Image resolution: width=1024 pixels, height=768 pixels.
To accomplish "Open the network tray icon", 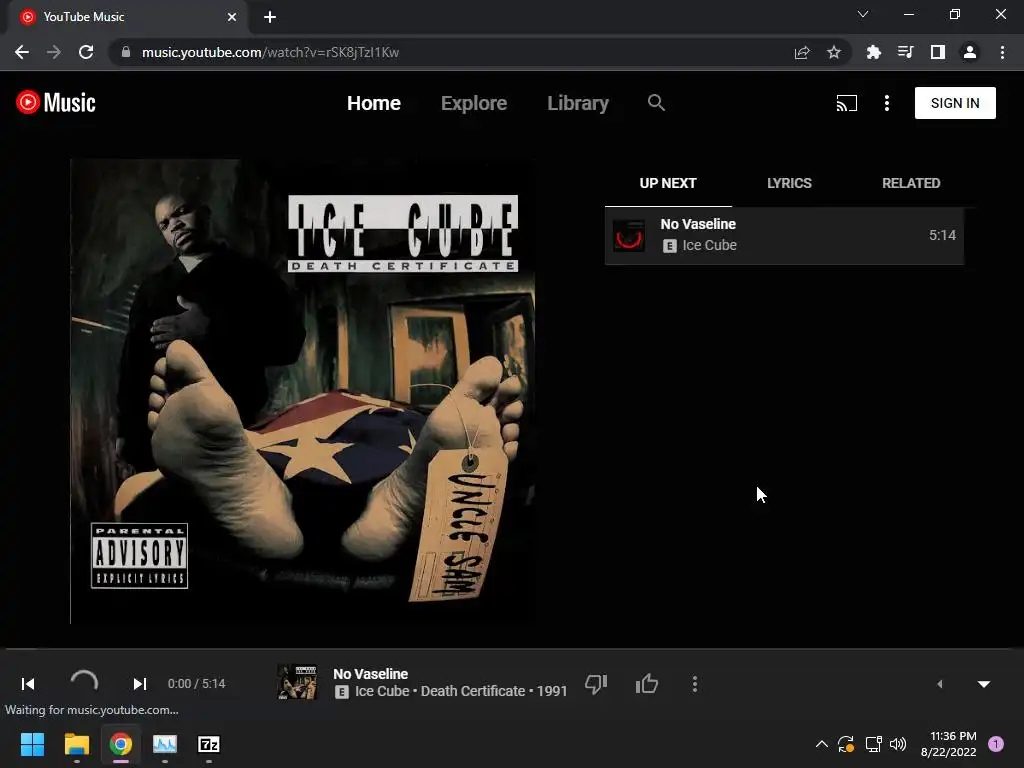I will point(873,744).
